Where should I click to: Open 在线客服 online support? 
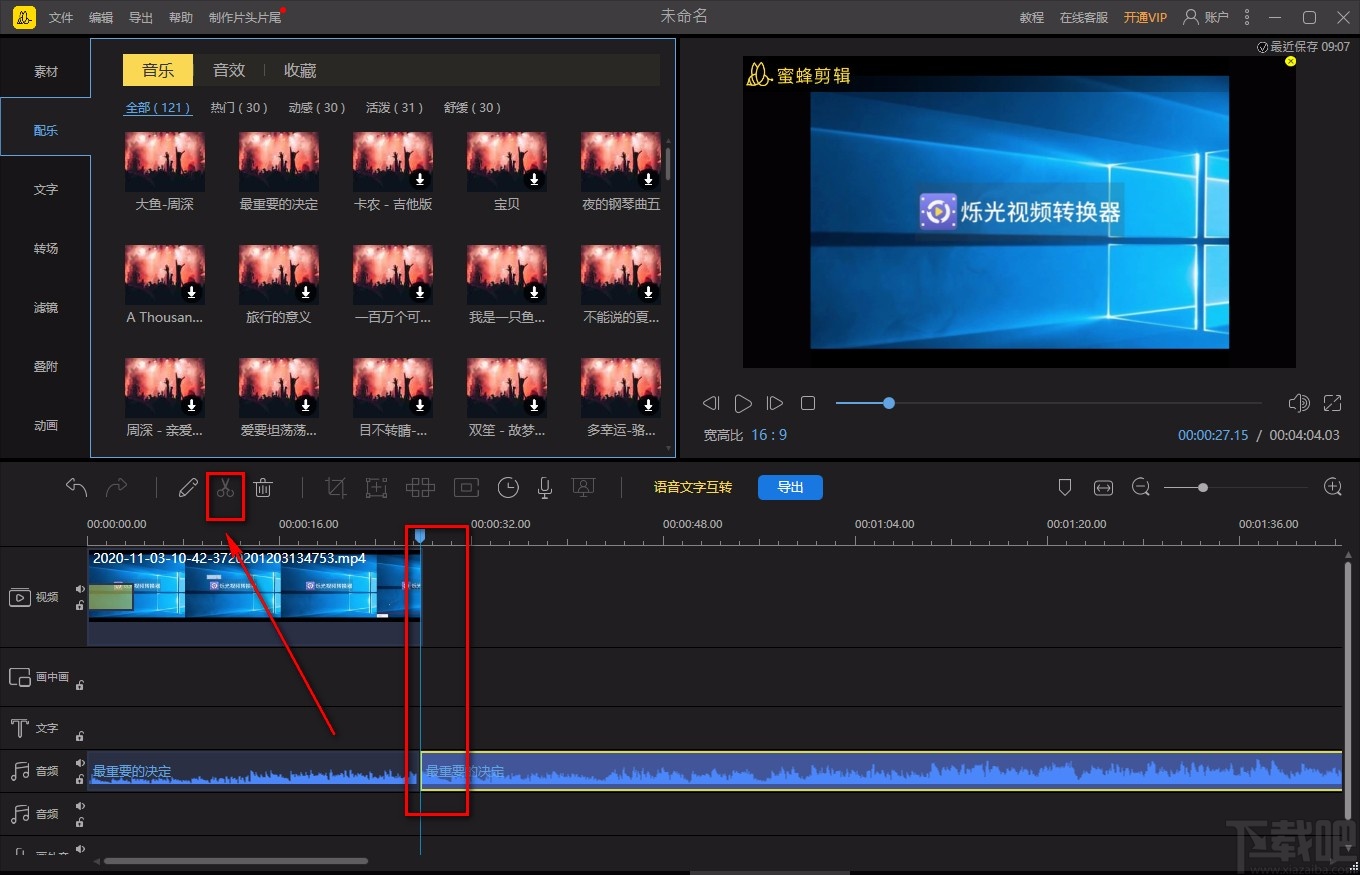[1084, 18]
